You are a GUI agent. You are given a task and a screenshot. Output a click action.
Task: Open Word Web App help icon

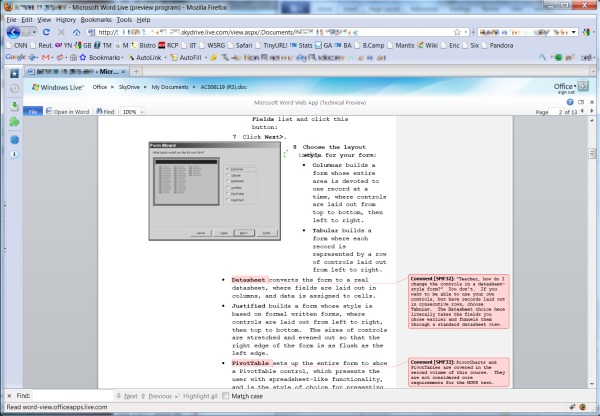pyautogui.click(x=570, y=102)
